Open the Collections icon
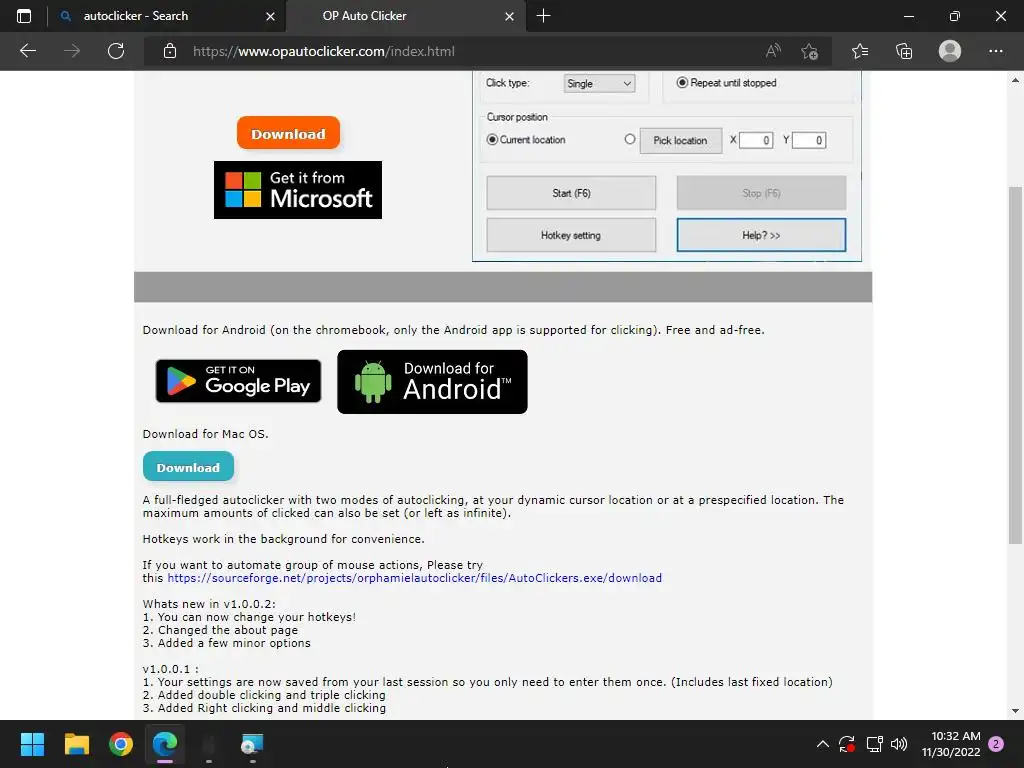 pos(904,51)
